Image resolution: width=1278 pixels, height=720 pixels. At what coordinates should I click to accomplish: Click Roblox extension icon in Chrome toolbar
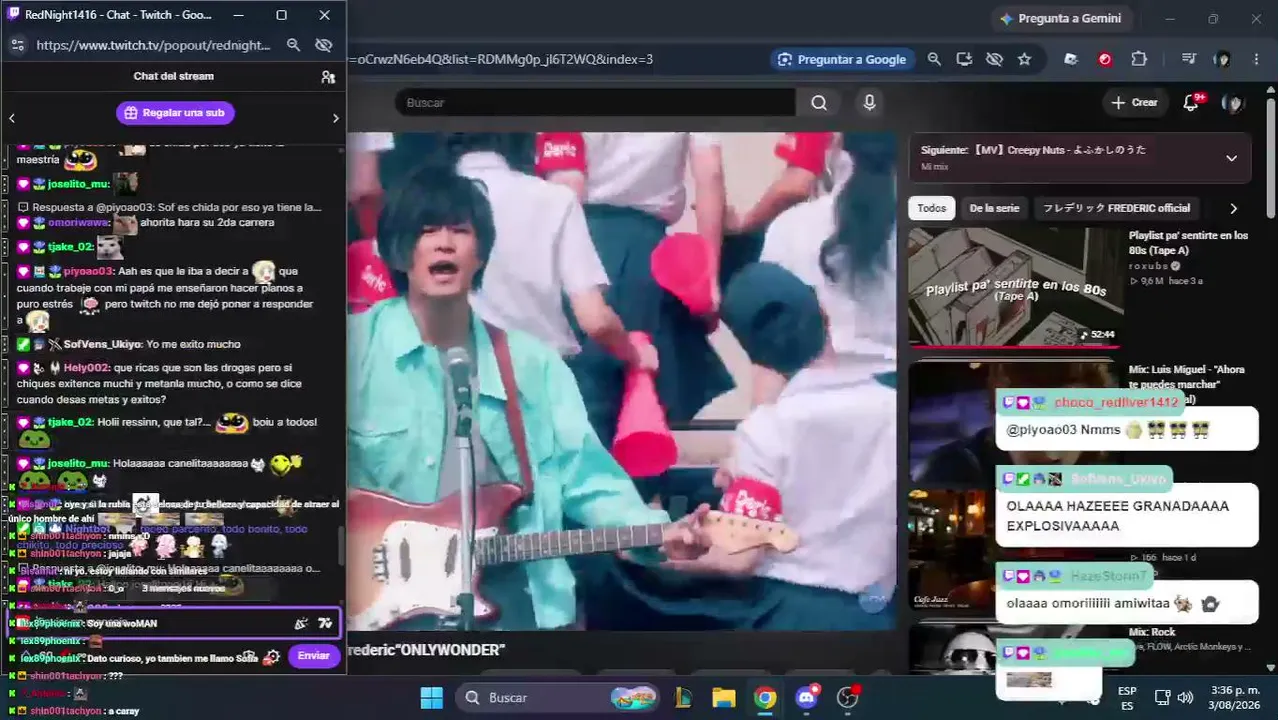pos(1071,59)
